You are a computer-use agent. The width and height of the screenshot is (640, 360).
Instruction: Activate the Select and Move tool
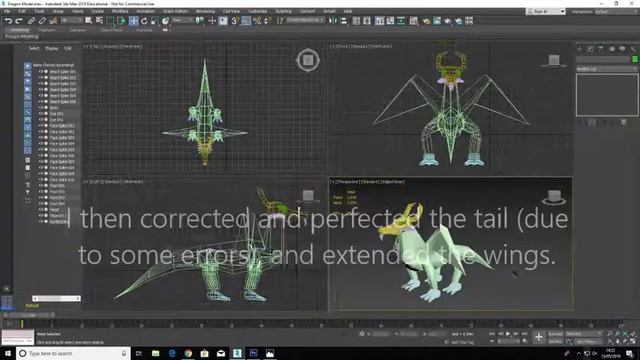pos(133,20)
